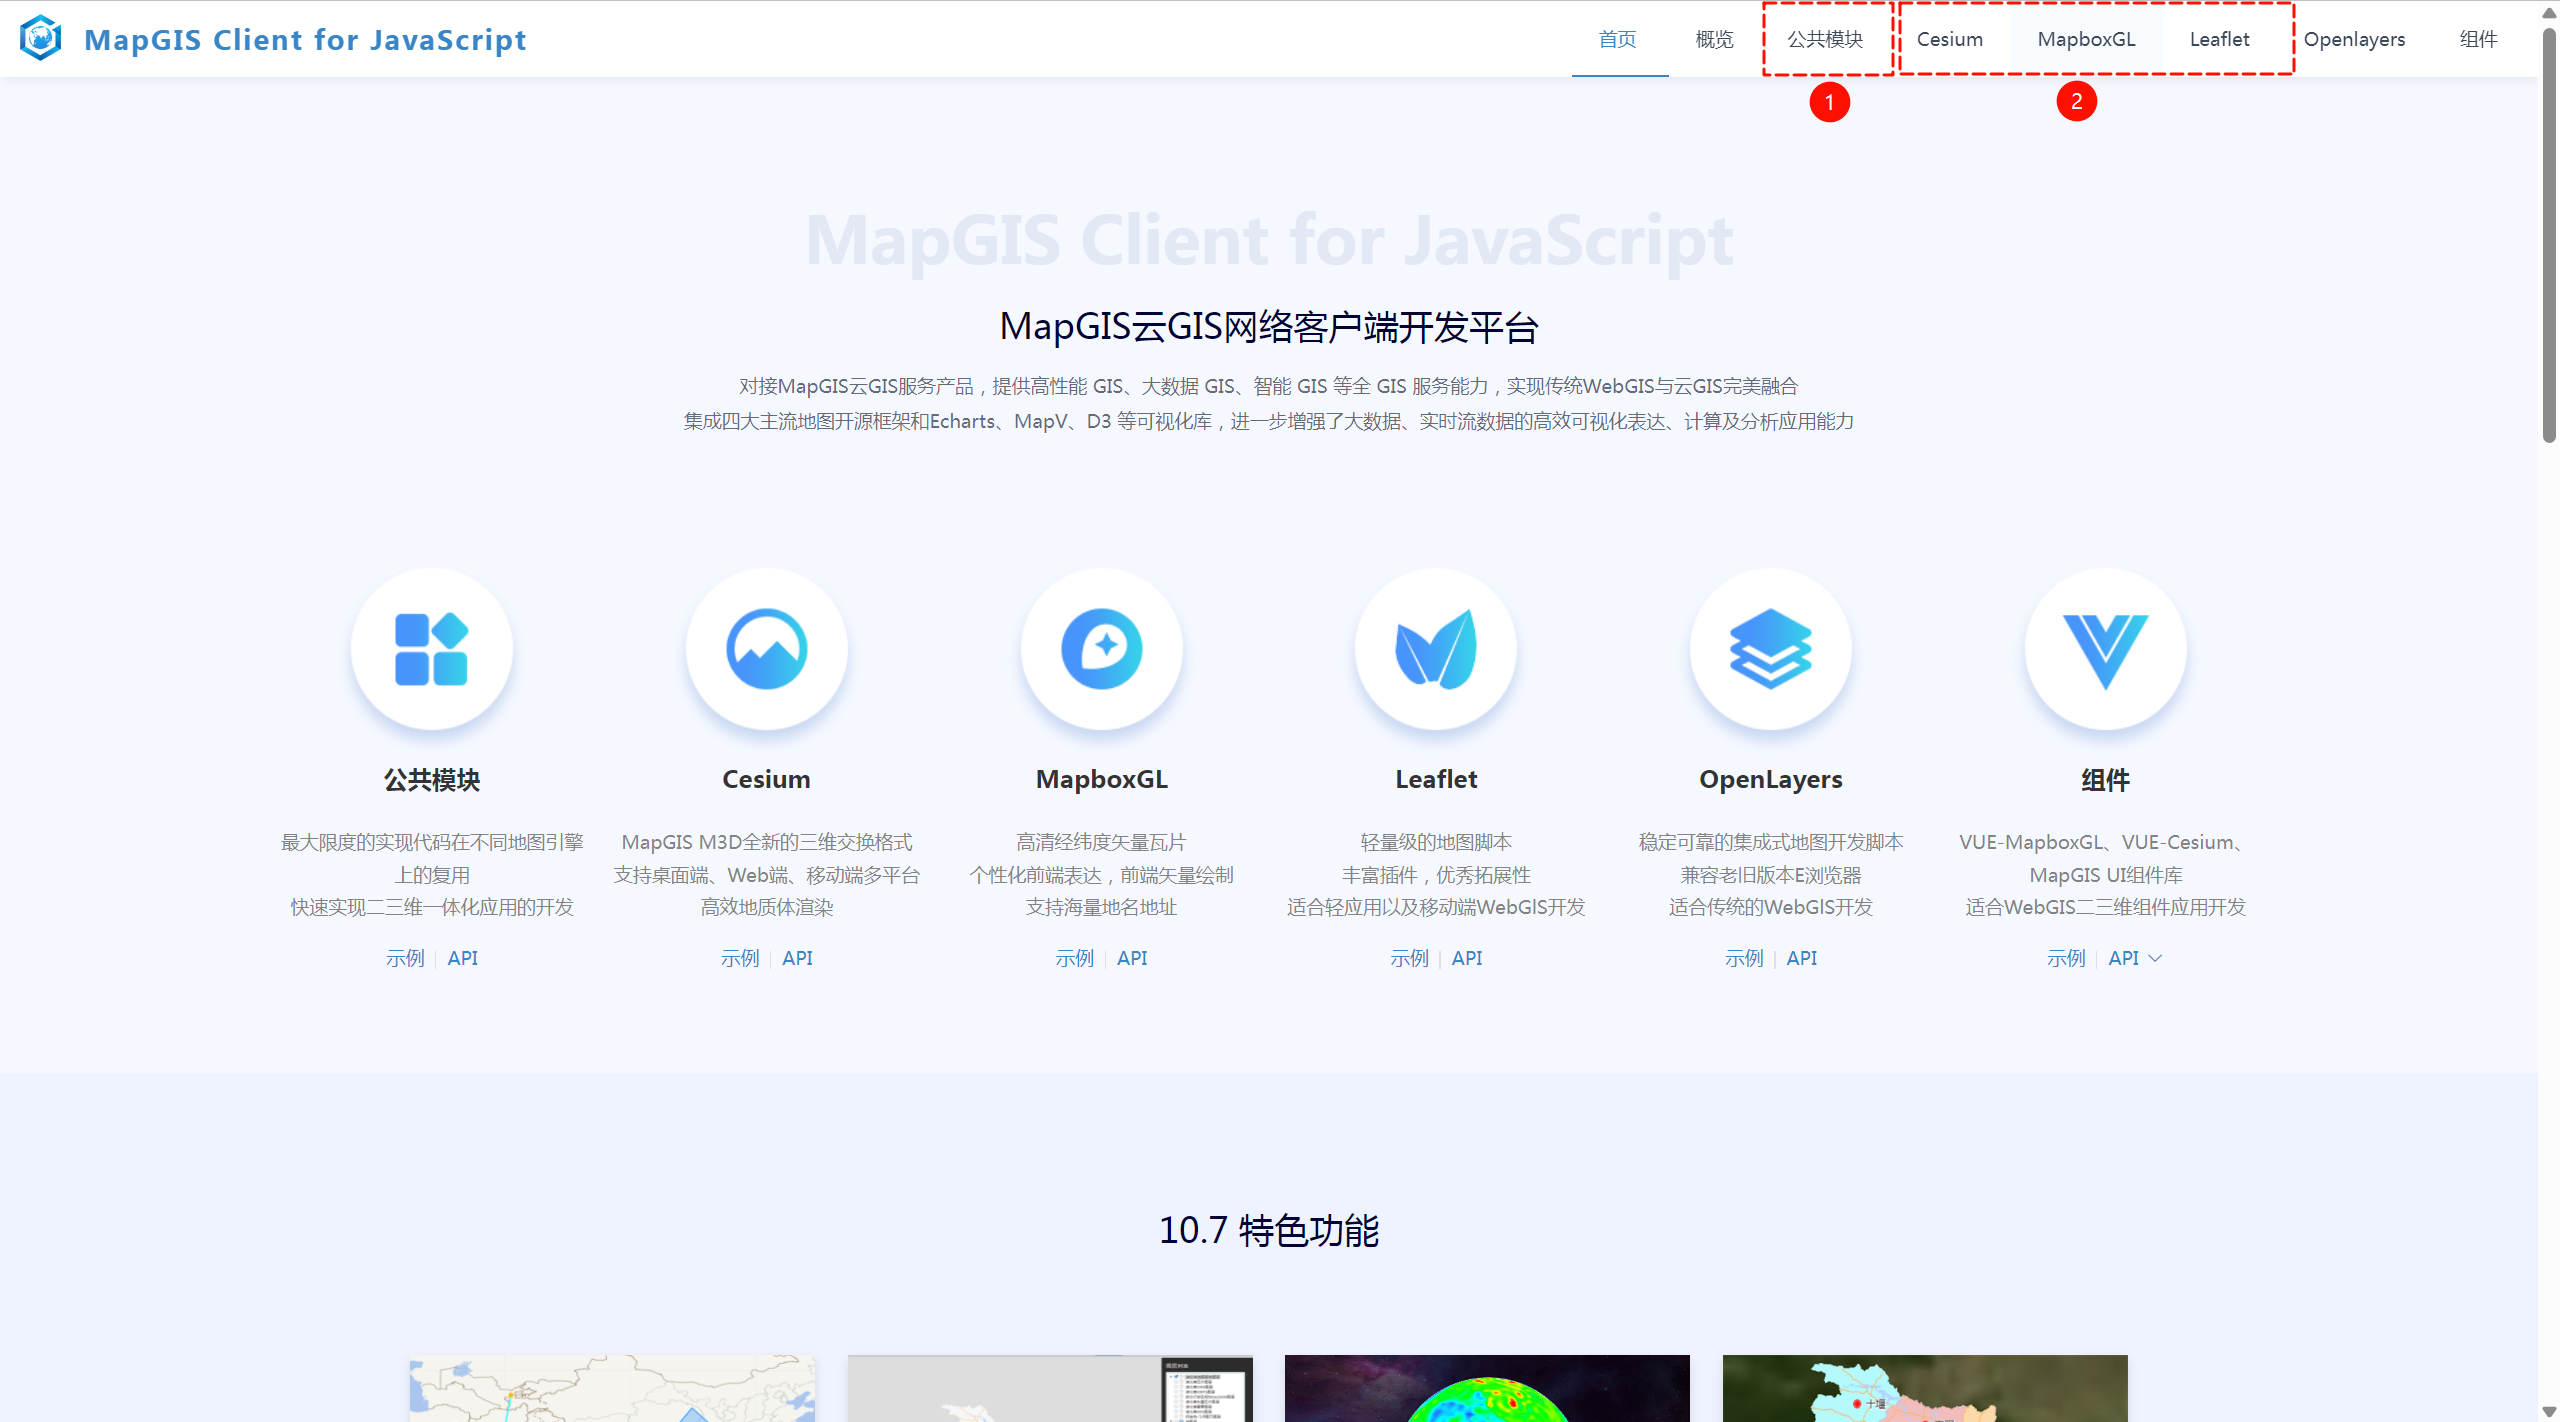Screen dimensions: 2560x1422
Task: Expand the API dropdown under 组件
Action: 2134,957
